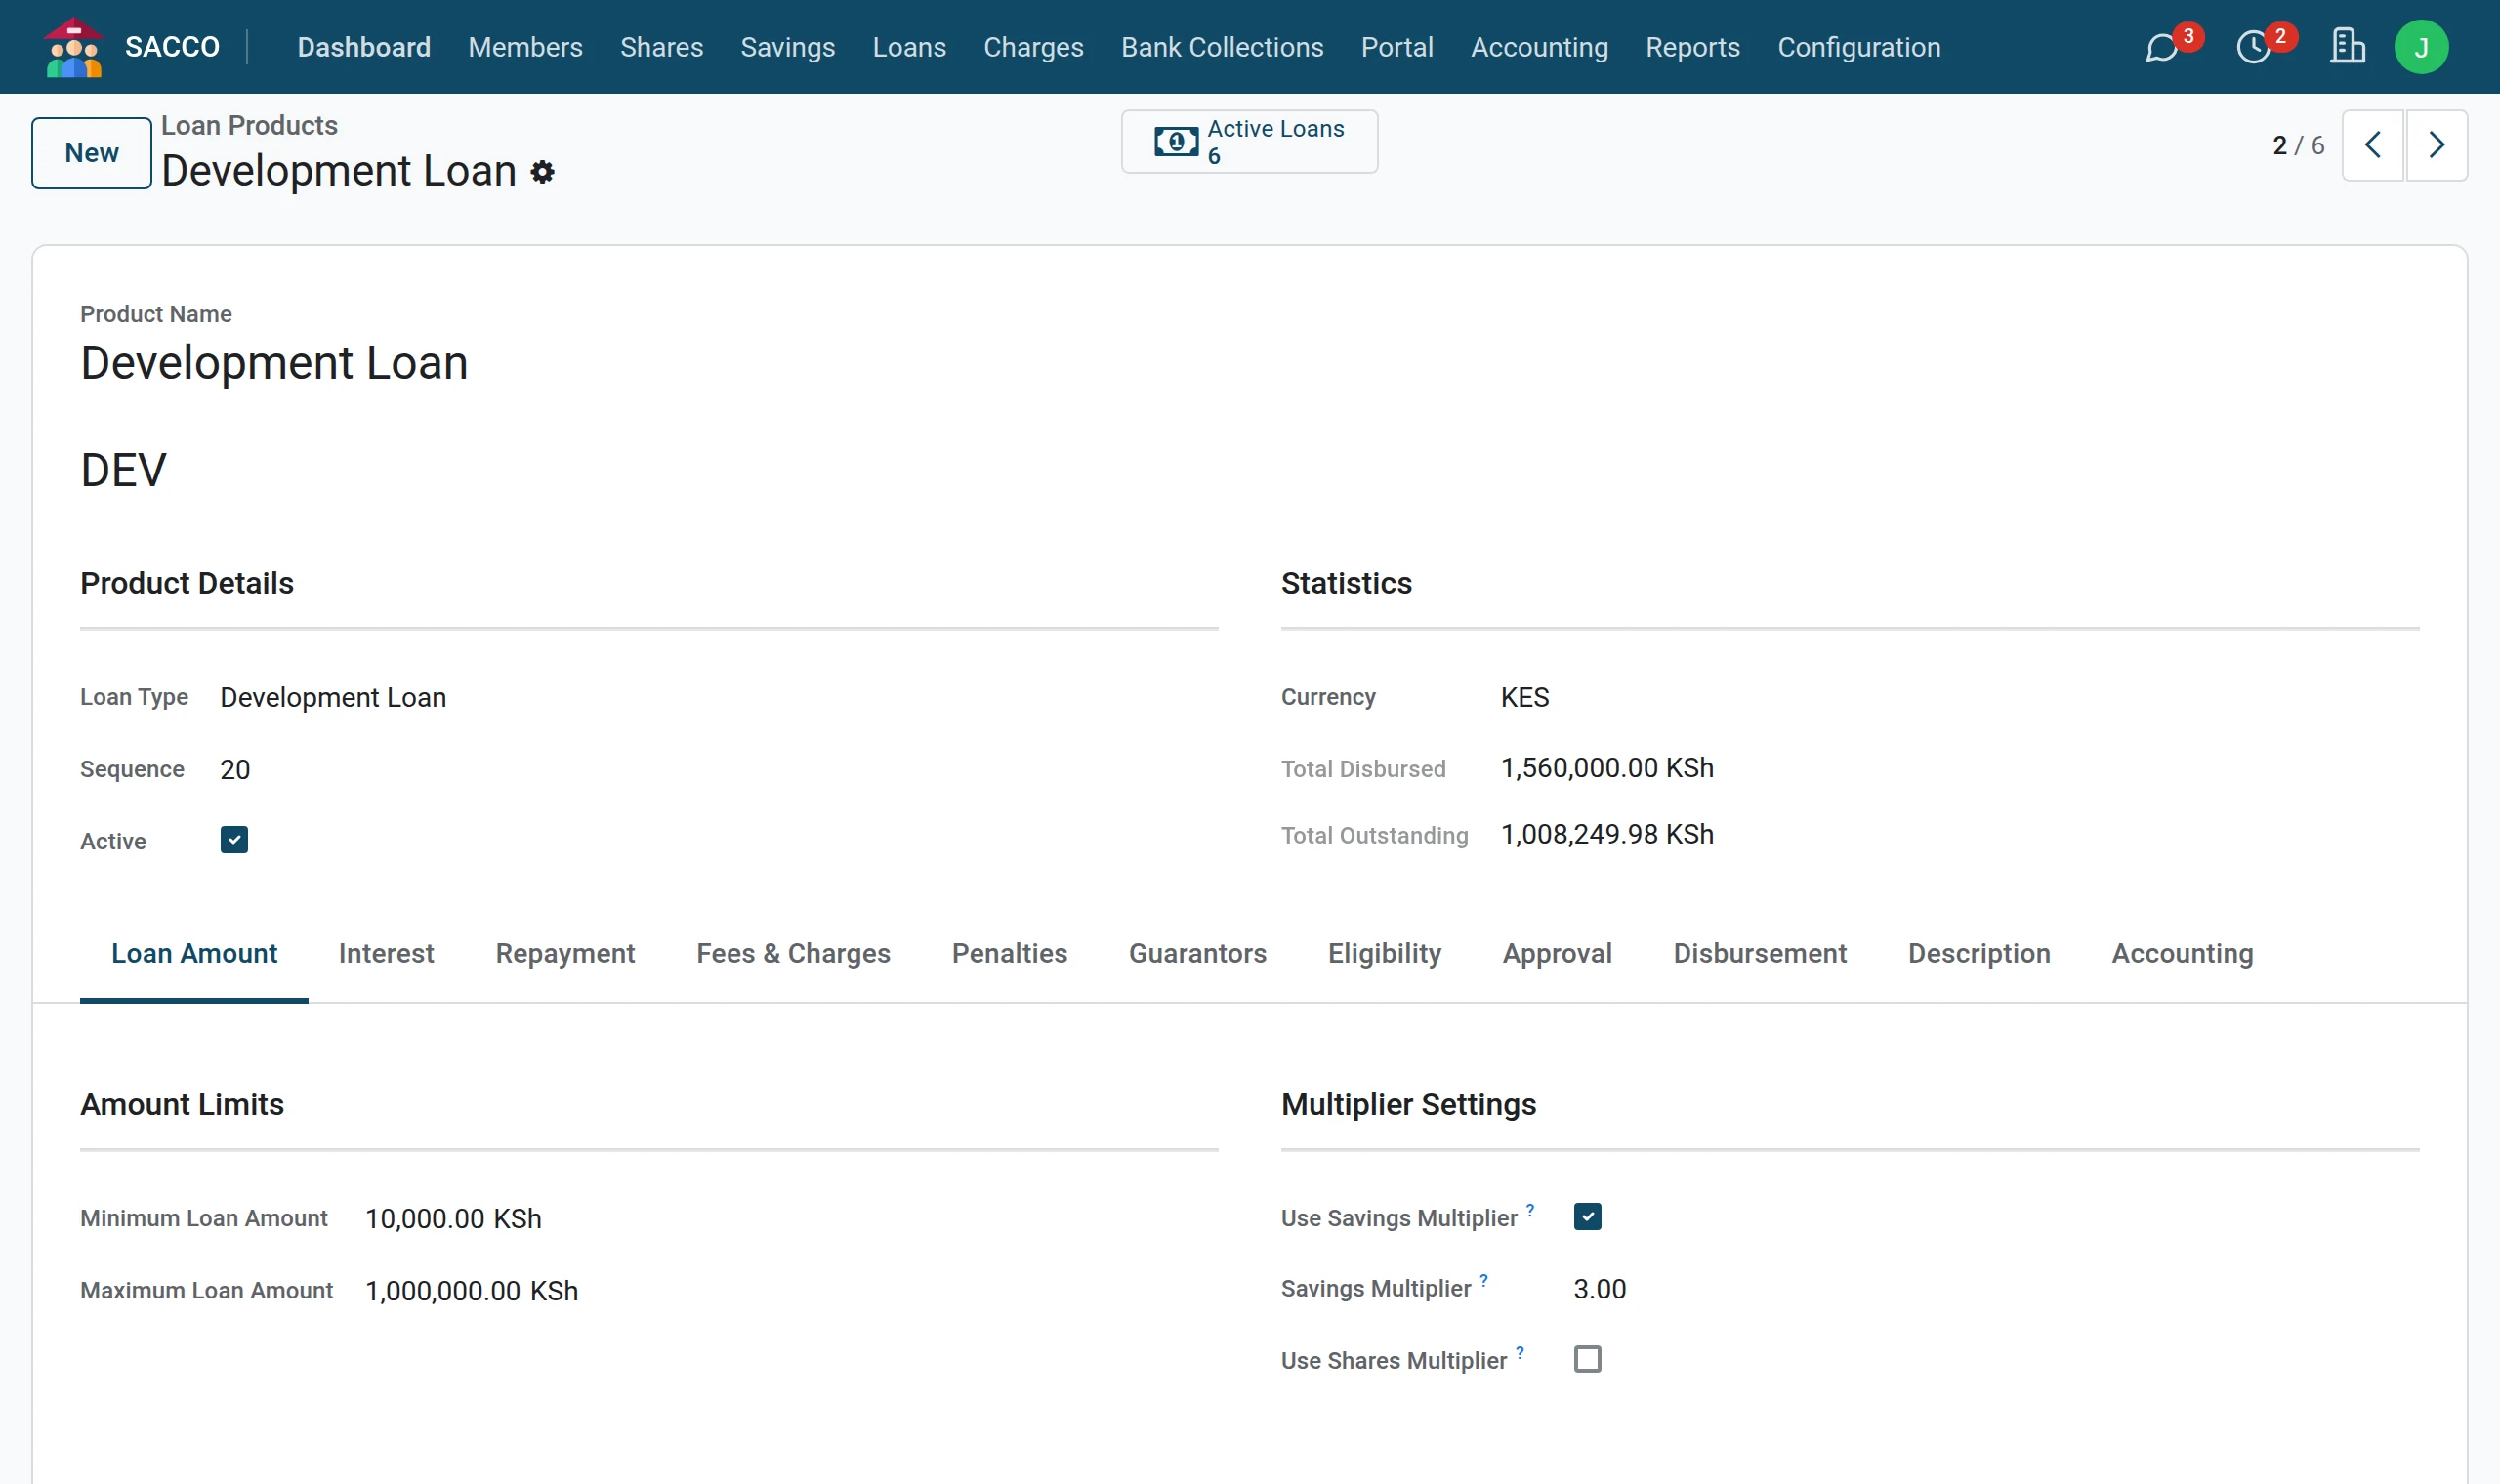
Task: Enable the Use Shares Multiplier checkbox
Action: coord(1587,1359)
